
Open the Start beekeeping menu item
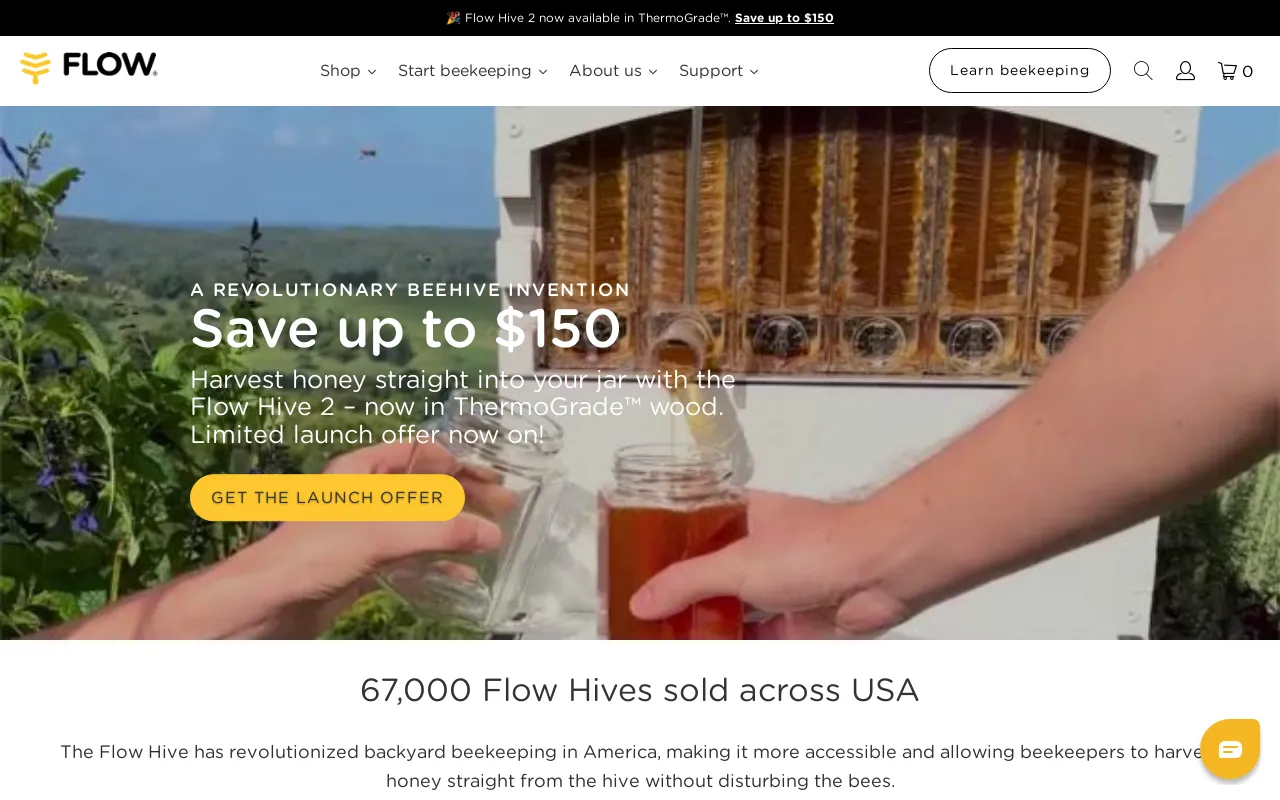point(465,71)
